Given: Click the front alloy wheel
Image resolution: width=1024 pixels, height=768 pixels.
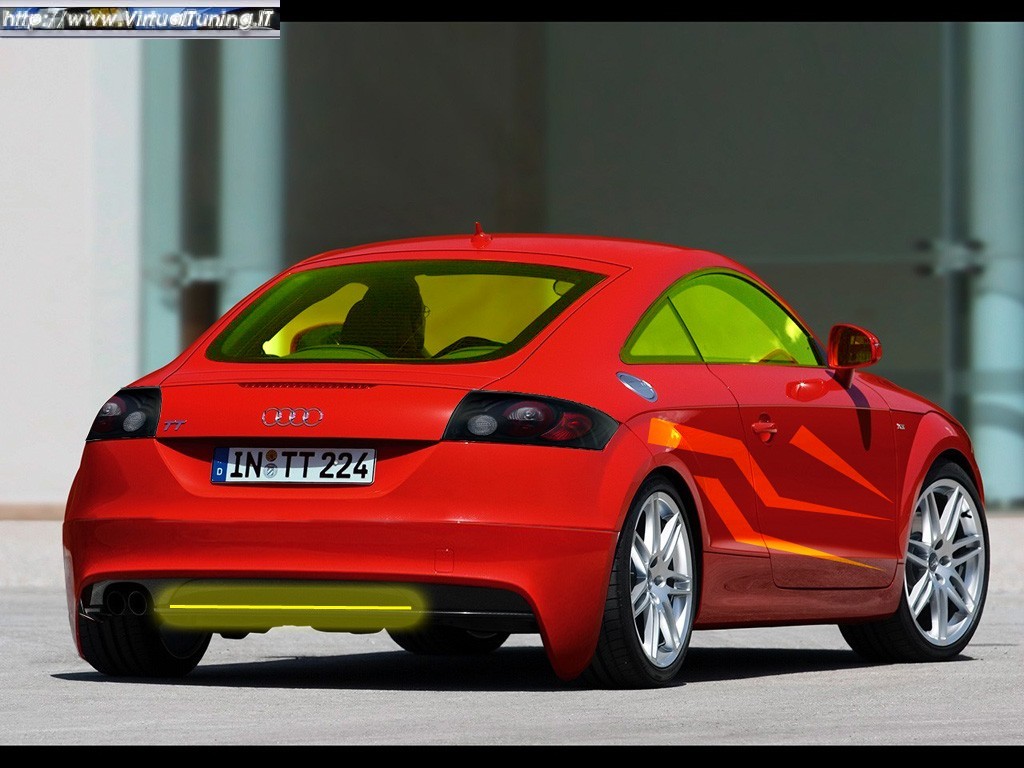Looking at the screenshot, I should (945, 561).
